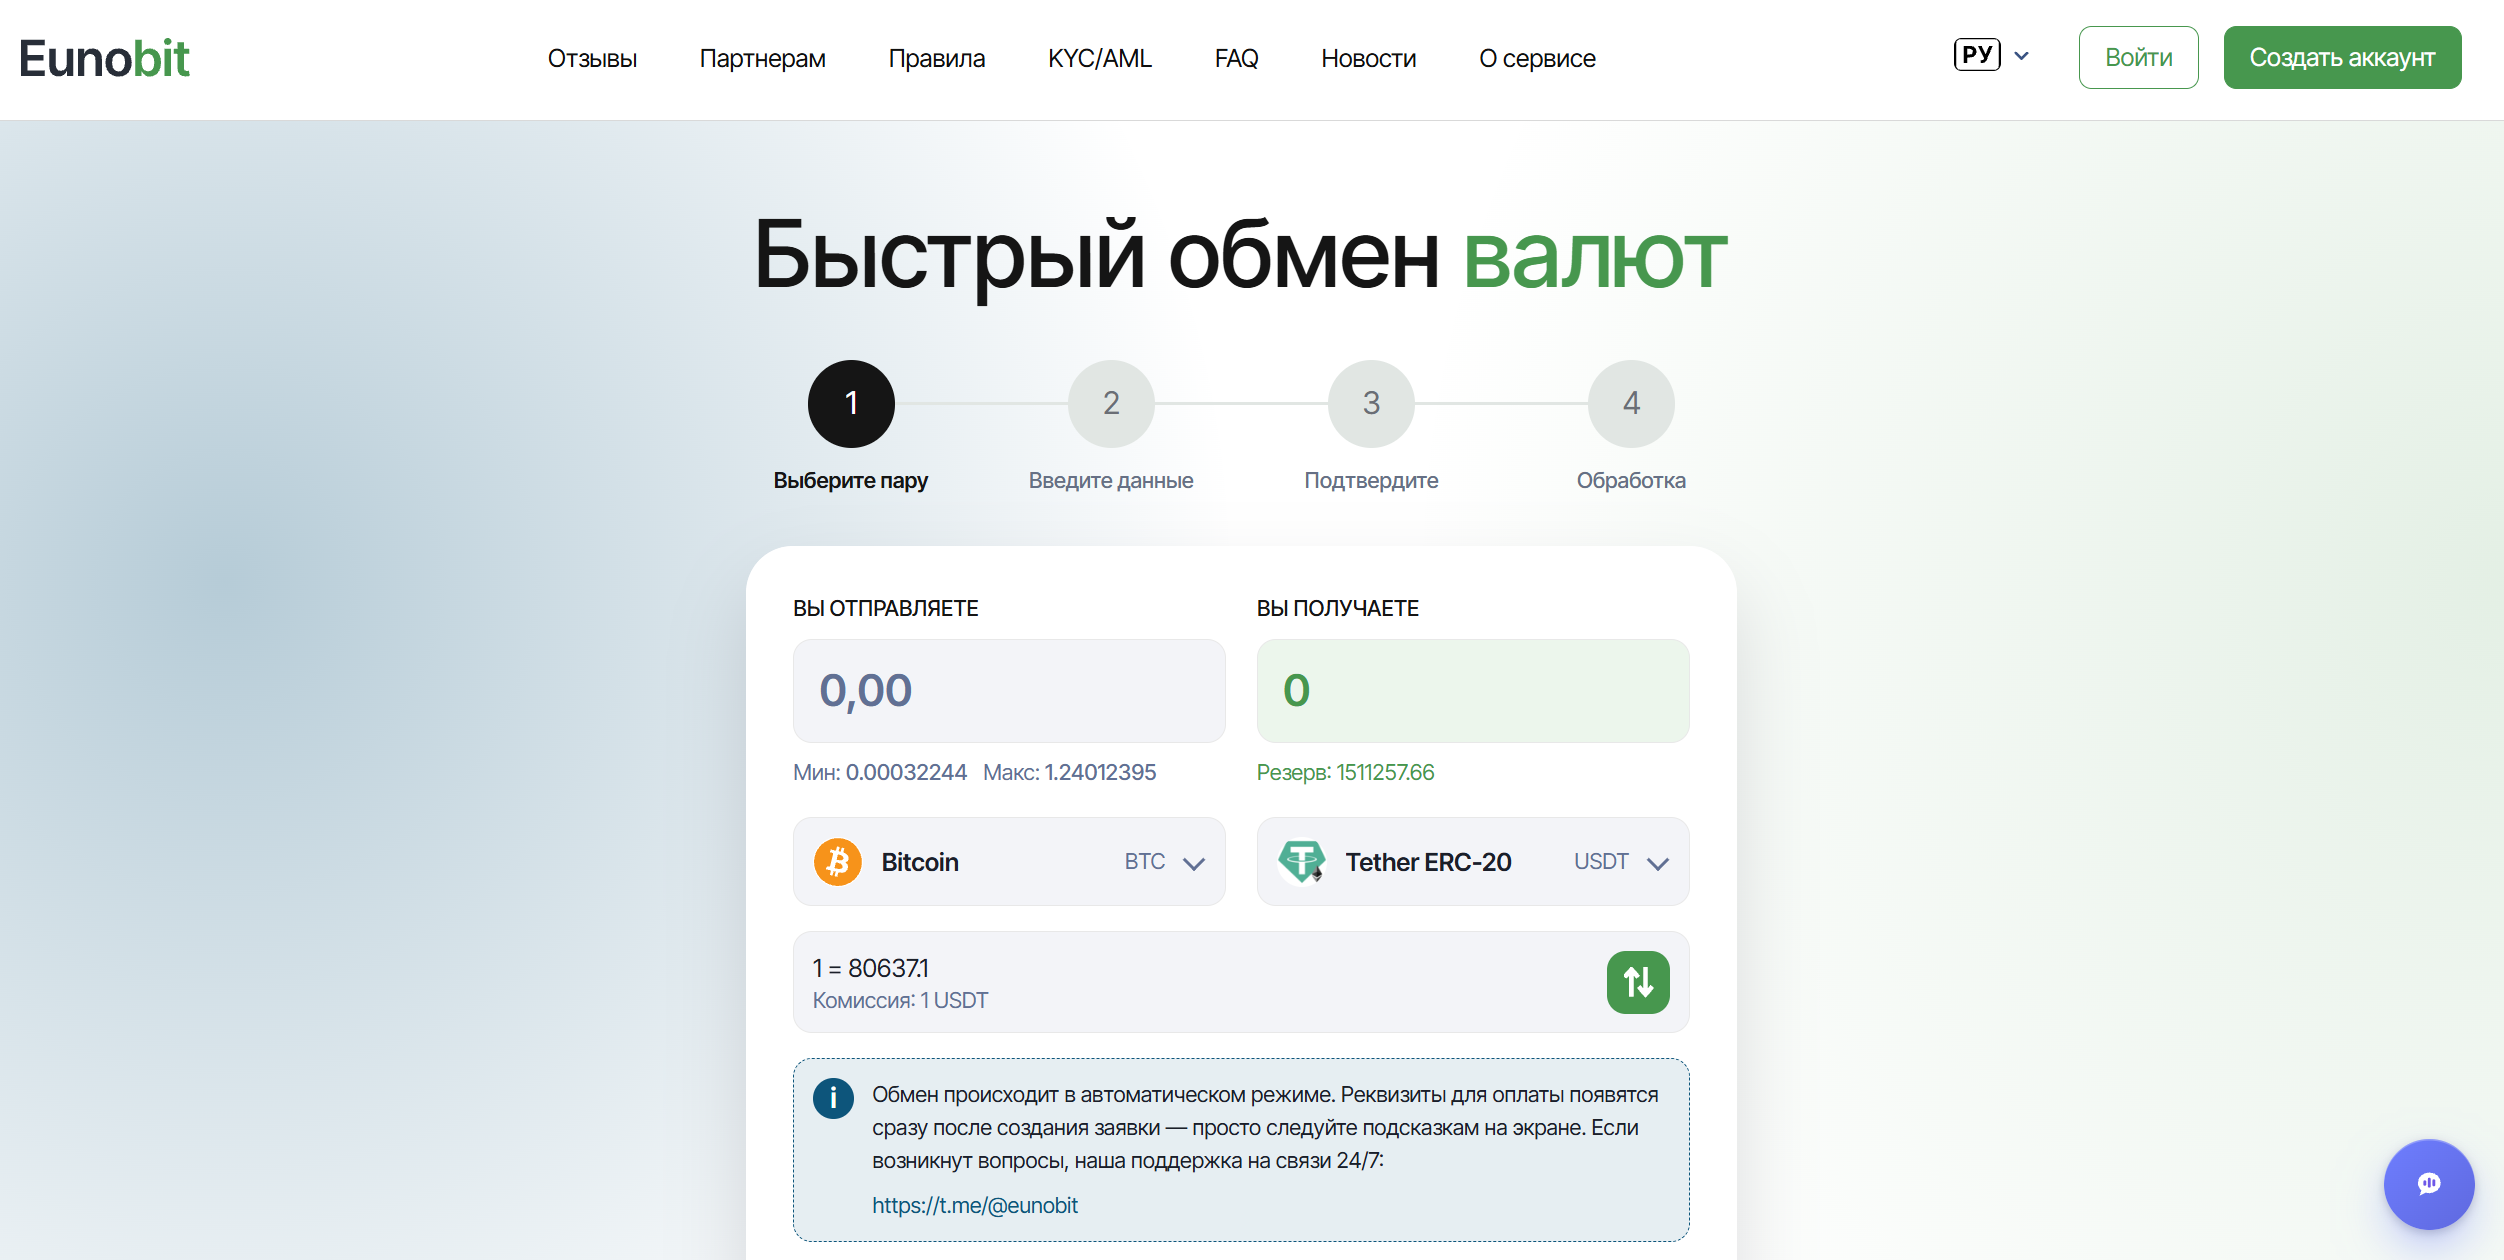The height and width of the screenshot is (1260, 2504).
Task: Open the Tether ERC-20 USDT dropdown
Action: (1473, 862)
